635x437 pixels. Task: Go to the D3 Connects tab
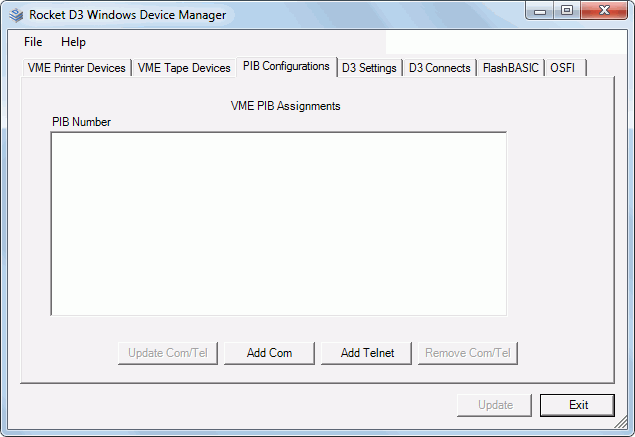pyautogui.click(x=439, y=68)
